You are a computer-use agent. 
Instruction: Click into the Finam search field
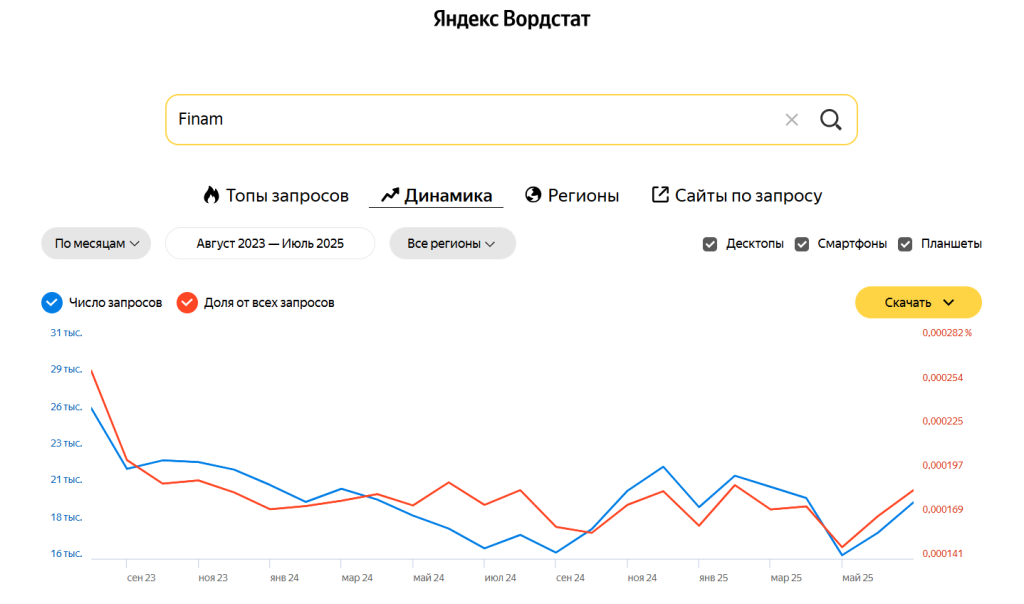(470, 120)
